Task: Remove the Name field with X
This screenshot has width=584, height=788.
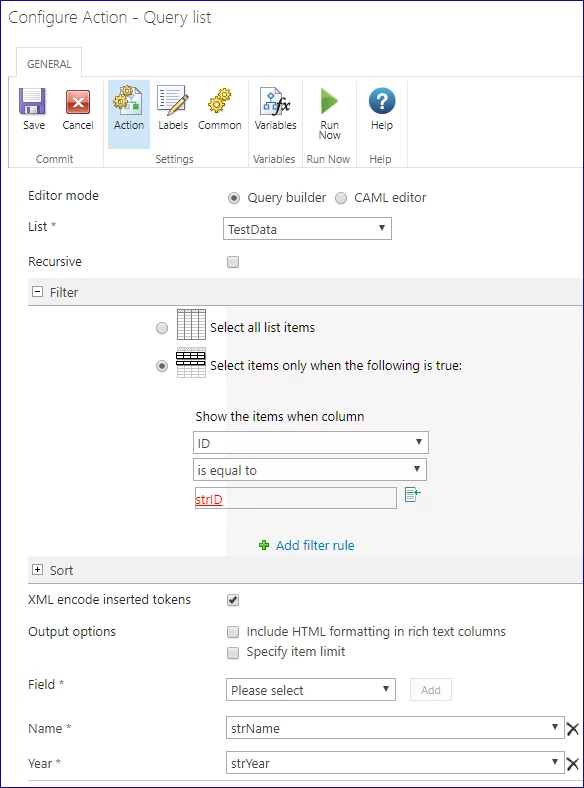Action: point(572,729)
